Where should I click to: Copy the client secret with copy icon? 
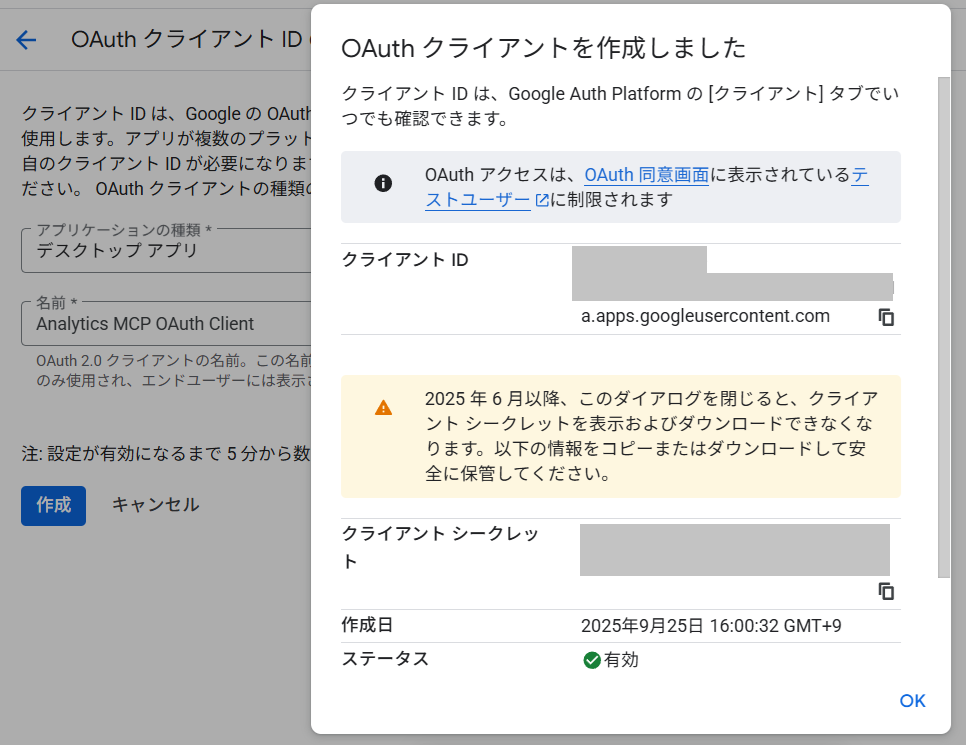(886, 591)
